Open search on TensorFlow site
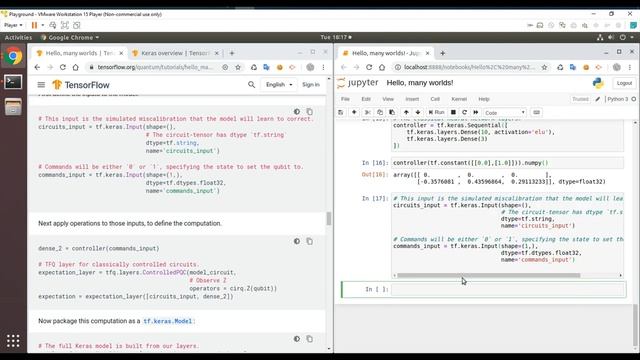Screen dimensions: 640x360 [x=251, y=84]
